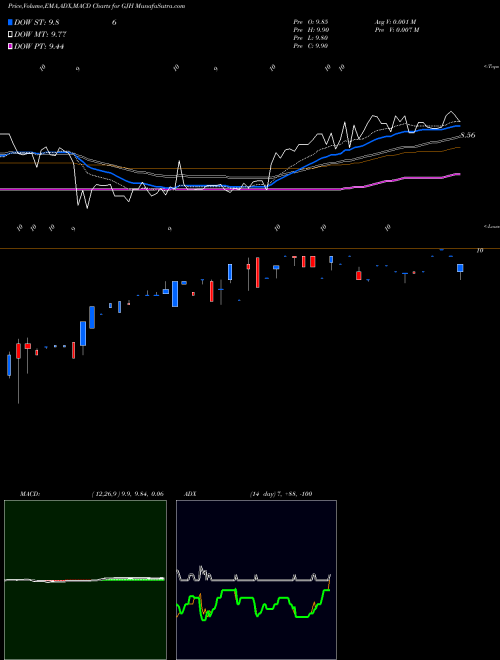Open the dark blue ADX indicator chart panel
500x660 pixels.
point(256,580)
